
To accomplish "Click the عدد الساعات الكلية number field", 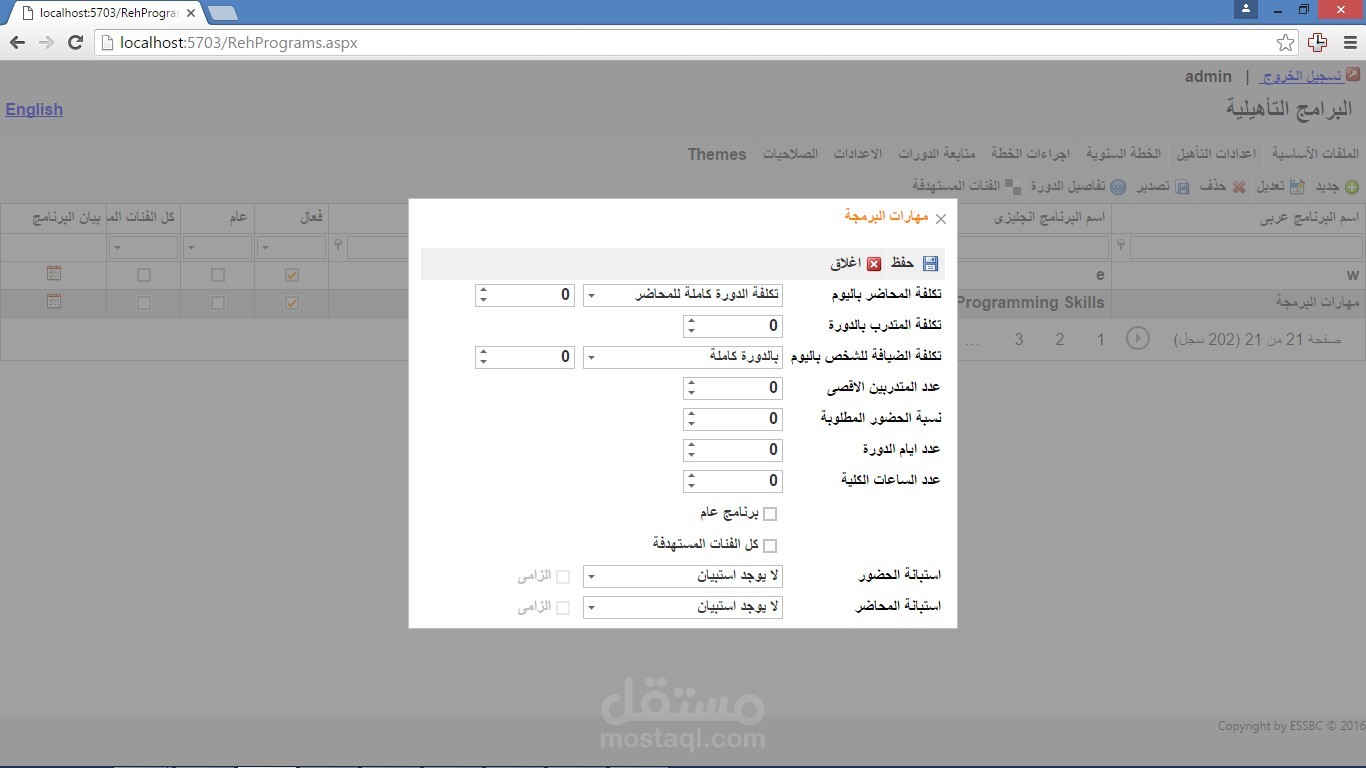I will click(733, 481).
